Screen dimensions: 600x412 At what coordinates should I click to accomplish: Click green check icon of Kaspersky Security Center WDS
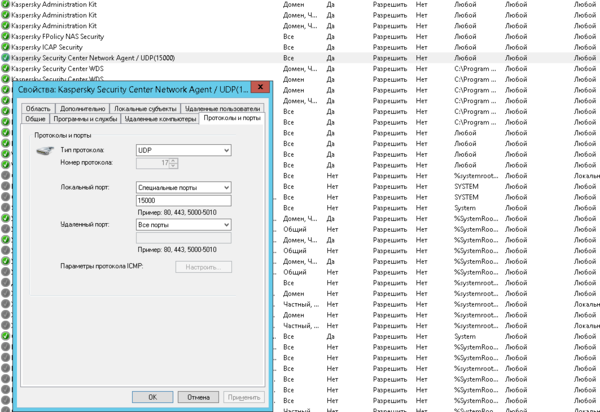5,68
